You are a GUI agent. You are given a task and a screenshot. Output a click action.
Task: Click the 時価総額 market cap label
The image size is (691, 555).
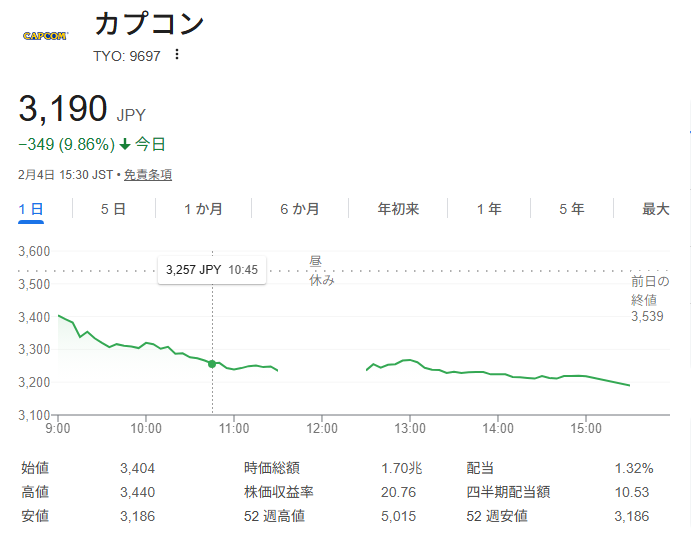272,468
